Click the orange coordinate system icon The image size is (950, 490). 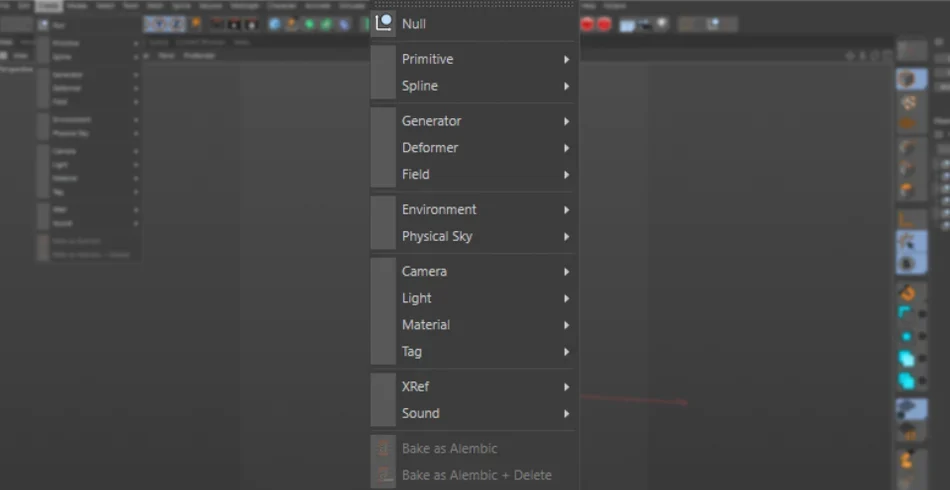click(x=196, y=24)
